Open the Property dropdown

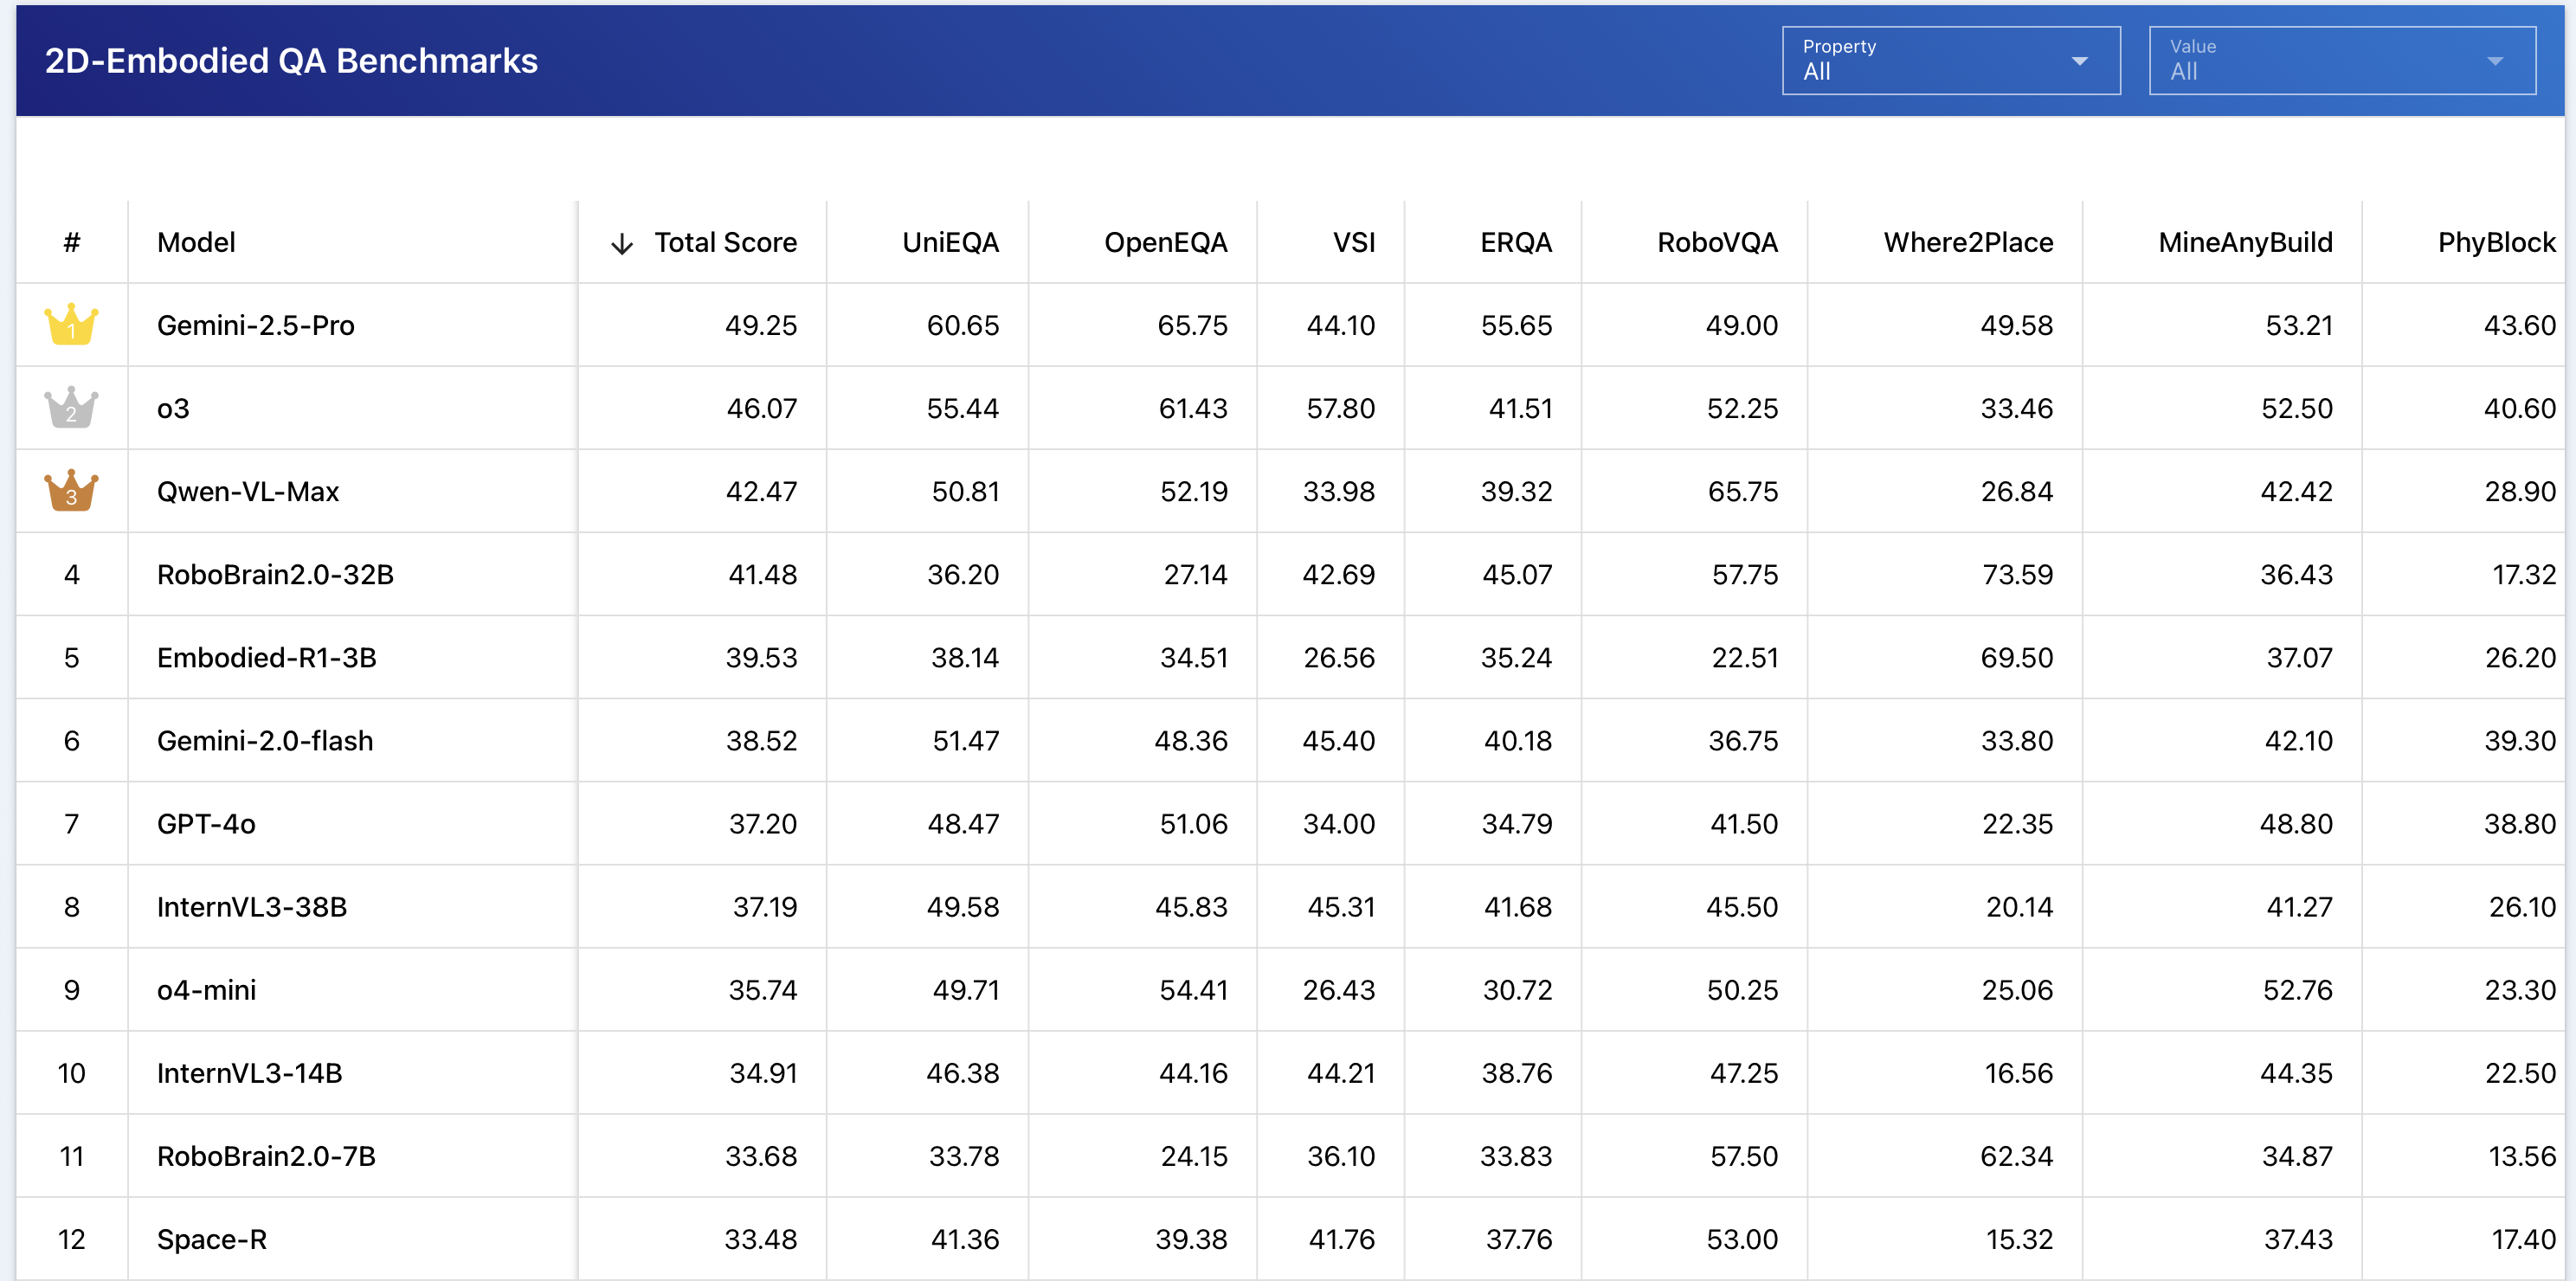[x=1949, y=61]
